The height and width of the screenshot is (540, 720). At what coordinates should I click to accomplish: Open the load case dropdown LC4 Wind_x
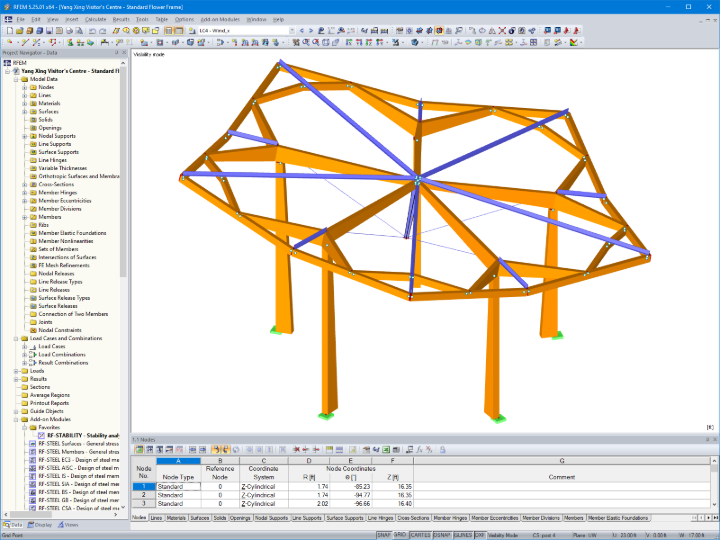pos(291,31)
